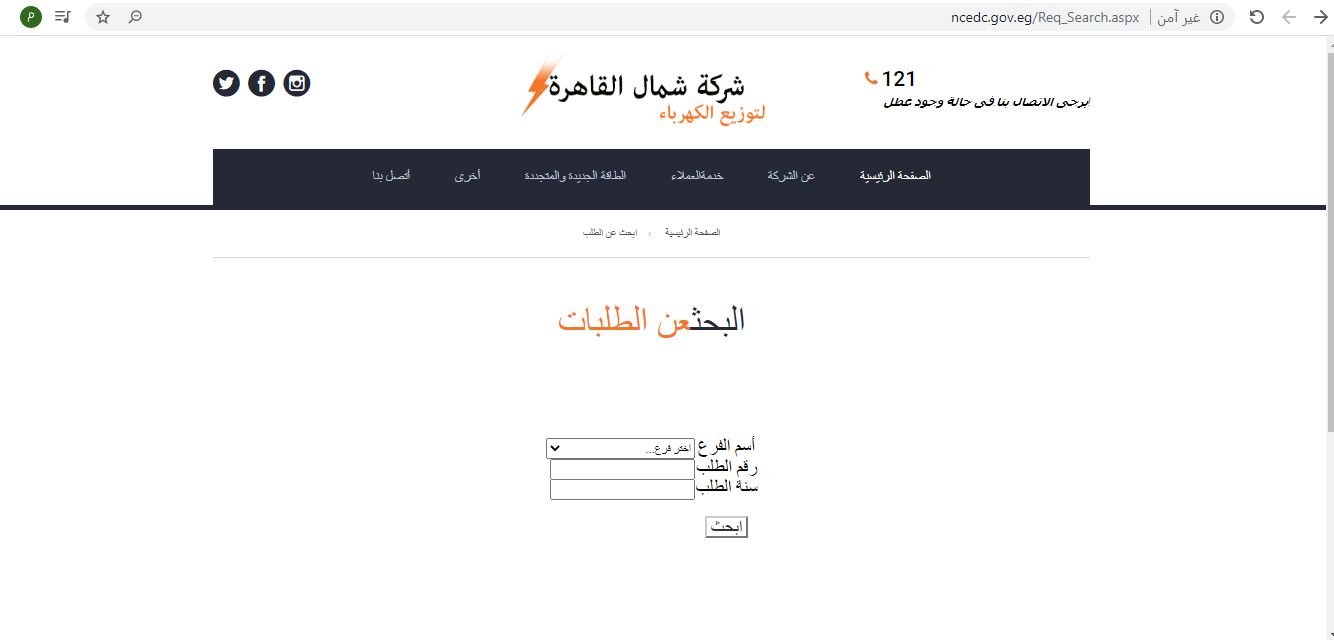Screen dimensions: 1334x640
Task: Click الصفحة الرئيسية breadcrumb link
Action: pos(692,233)
